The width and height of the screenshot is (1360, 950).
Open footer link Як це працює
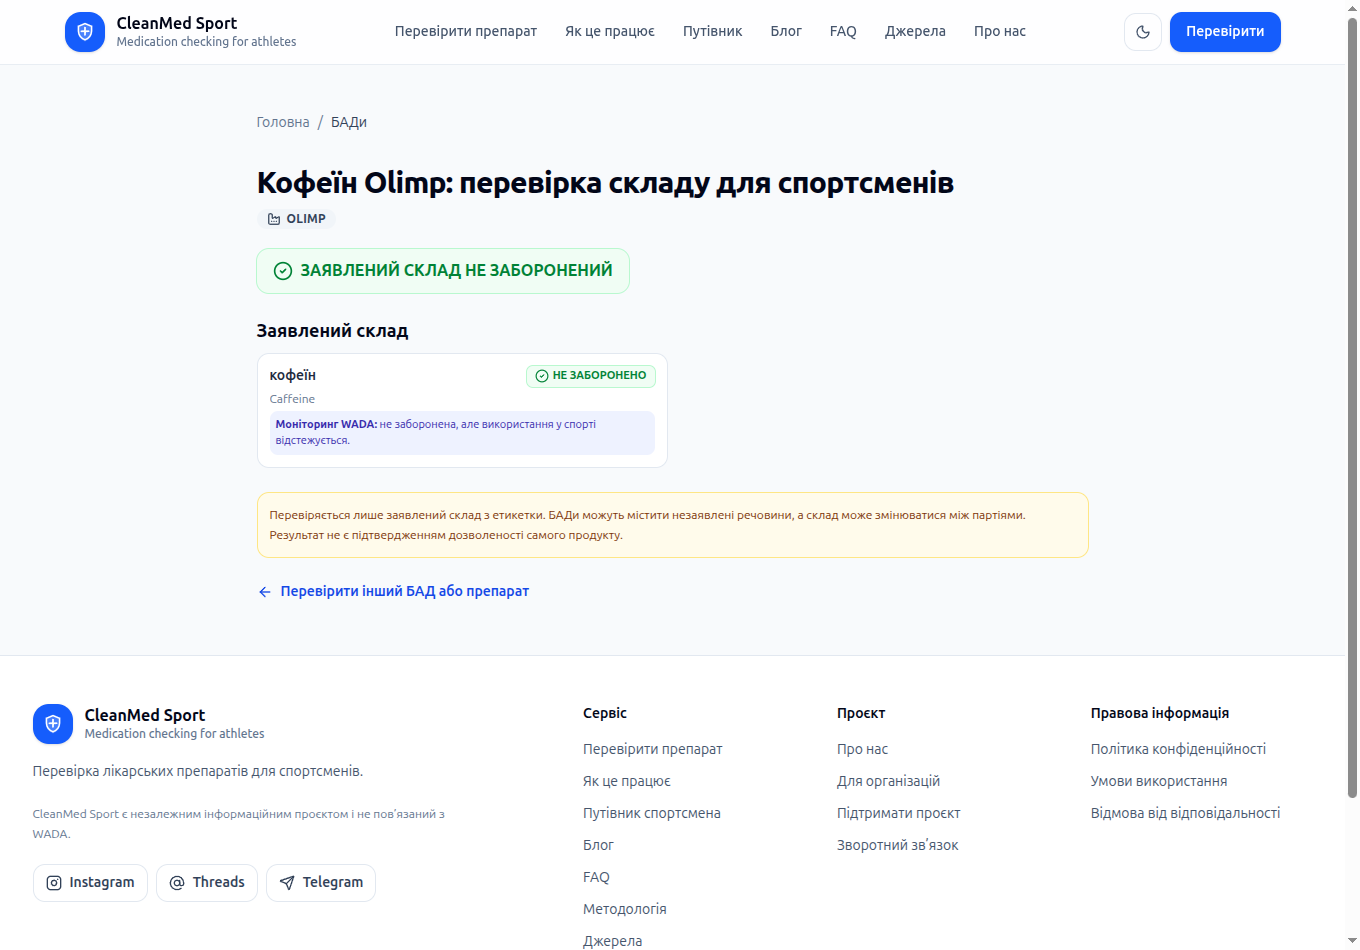627,781
